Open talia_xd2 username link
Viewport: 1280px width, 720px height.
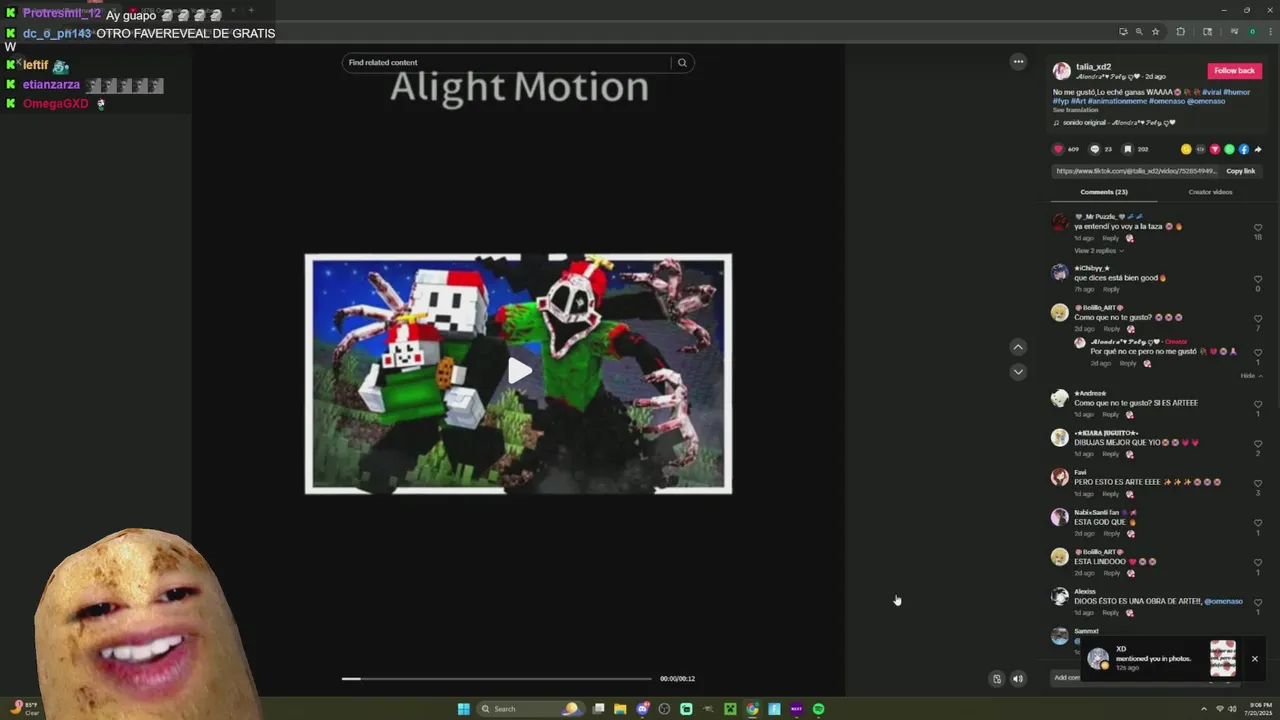click(x=1093, y=67)
